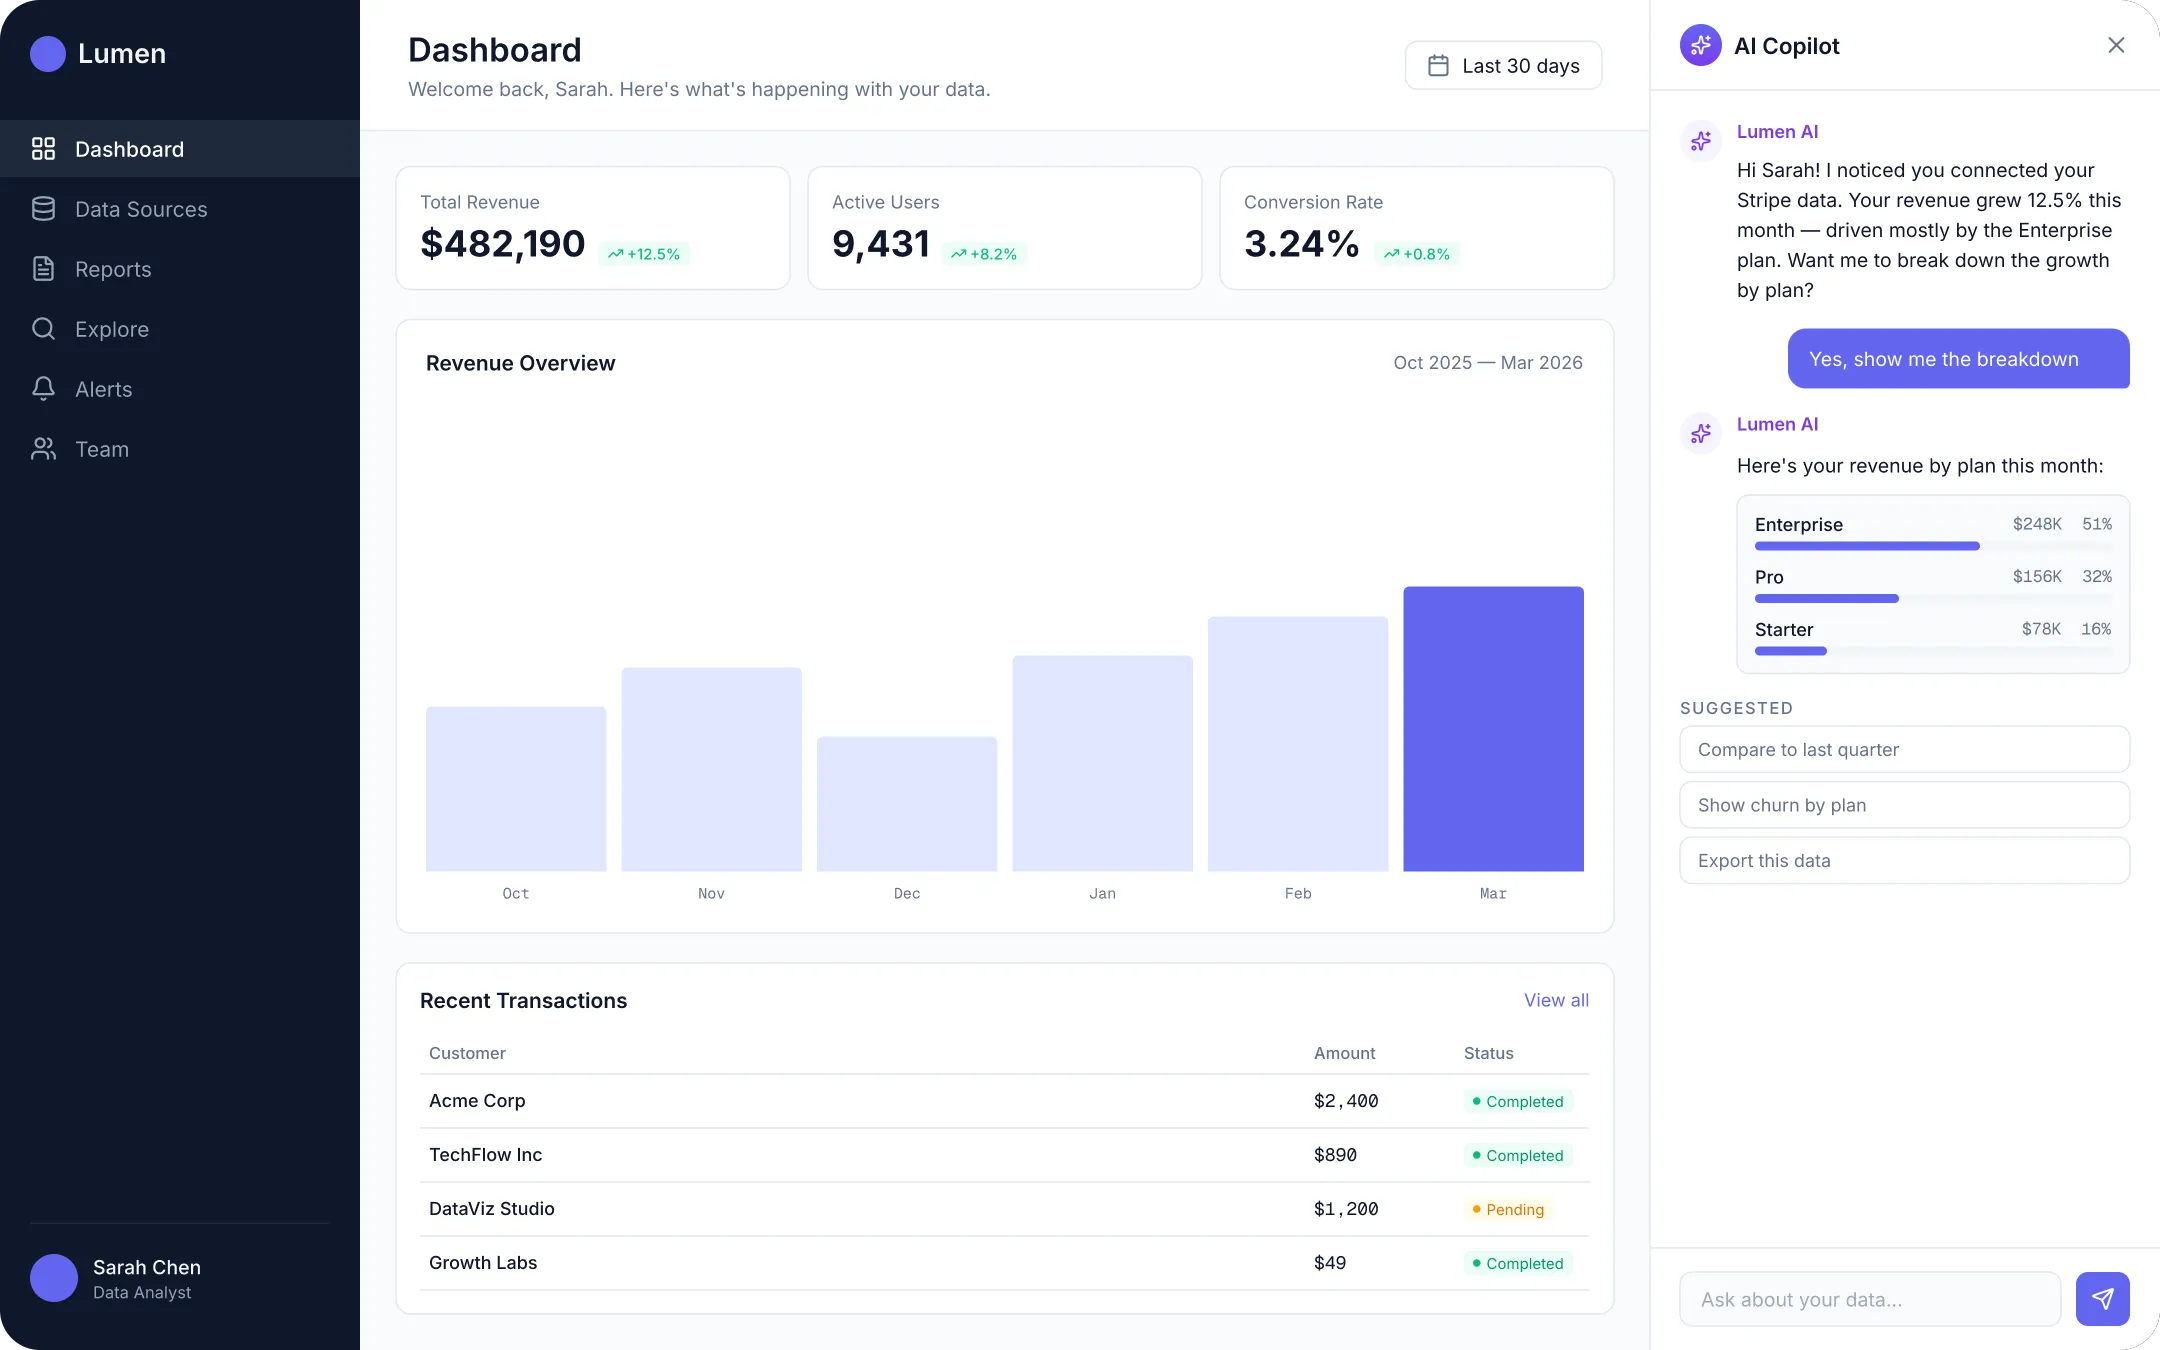The height and width of the screenshot is (1350, 2160).
Task: Select the Acme Corp transaction row
Action: click(x=1004, y=1101)
